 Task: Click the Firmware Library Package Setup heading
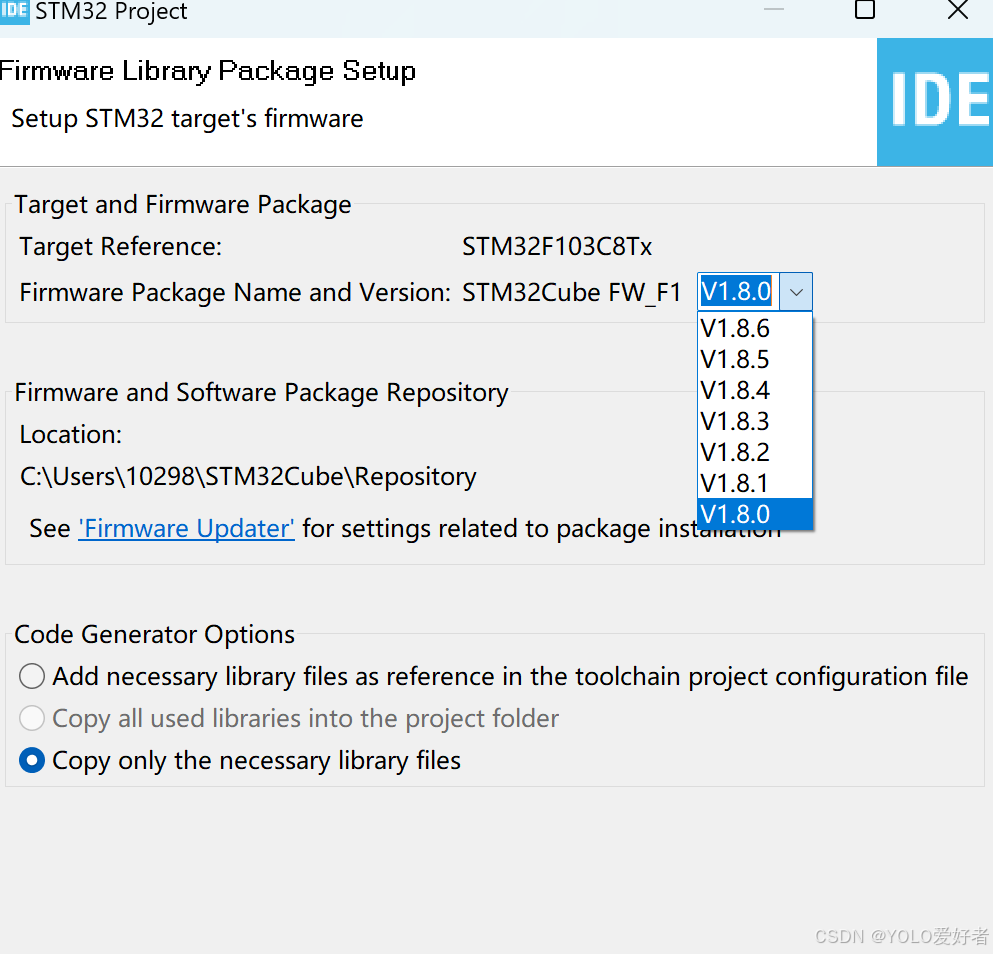207,71
